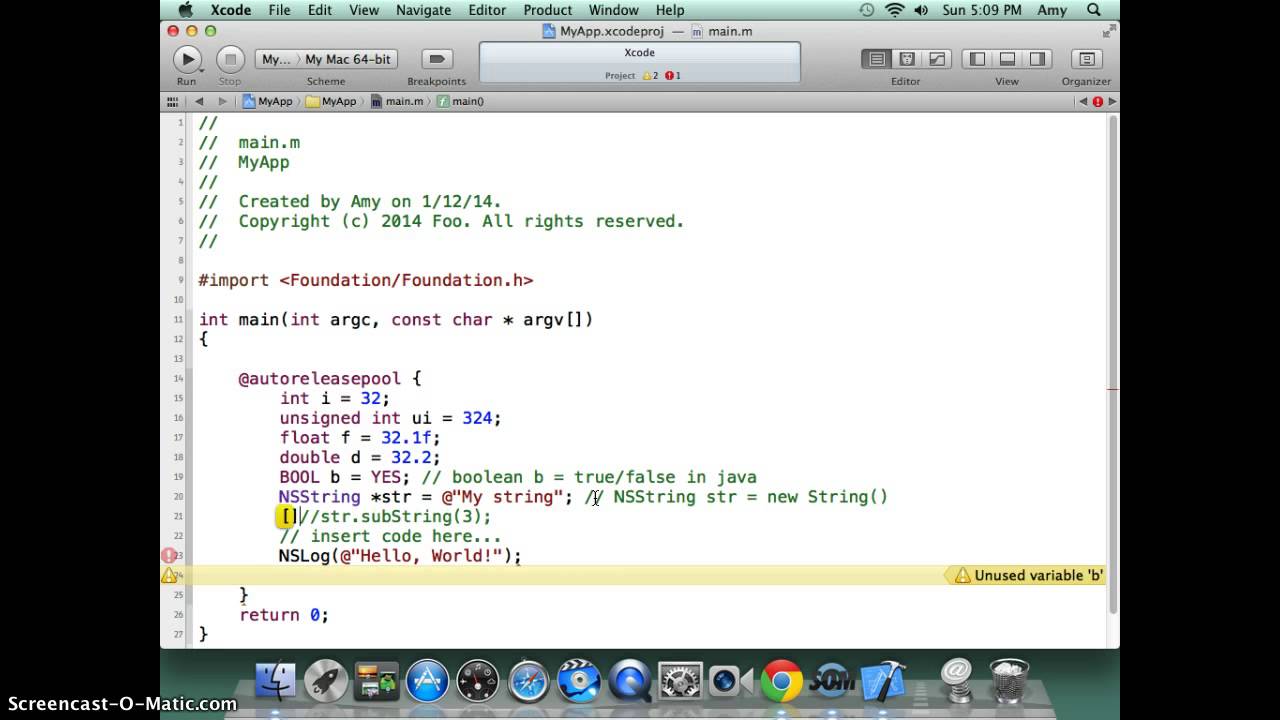Click the warning icon in line 24 gutter

169,575
